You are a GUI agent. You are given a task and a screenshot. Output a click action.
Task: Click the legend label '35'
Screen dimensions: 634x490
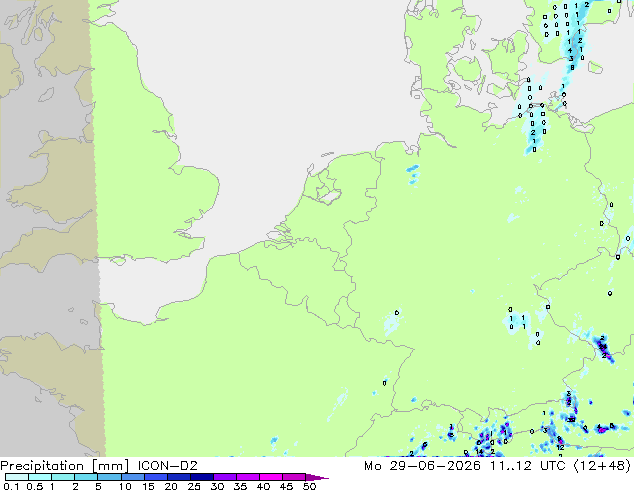[x=240, y=486]
